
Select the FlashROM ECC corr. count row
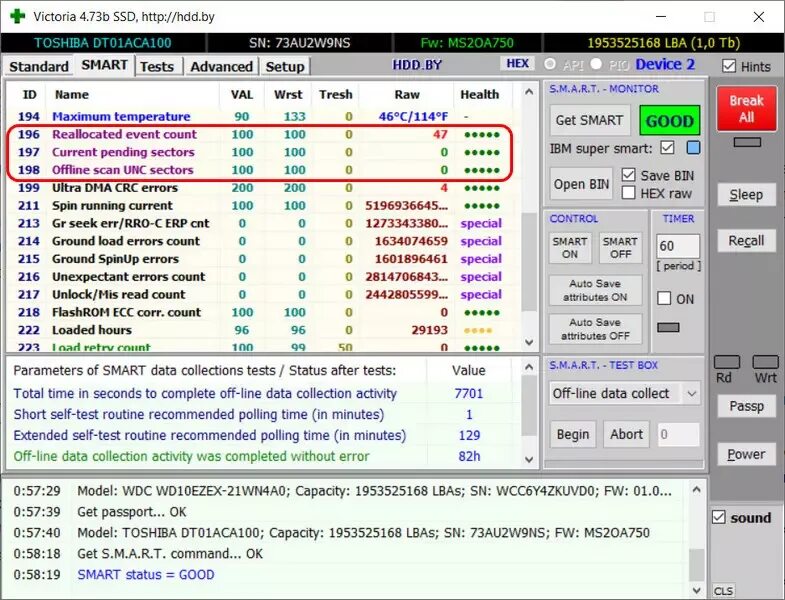(259, 312)
